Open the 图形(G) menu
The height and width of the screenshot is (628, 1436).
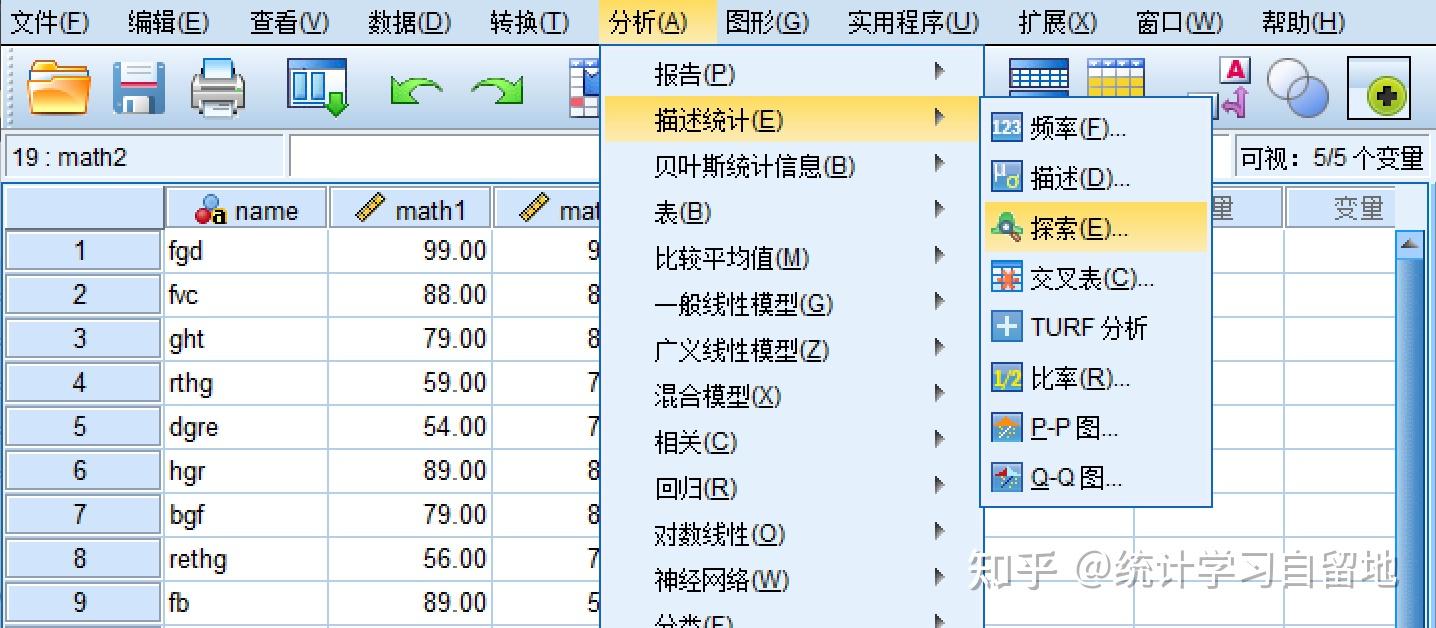[768, 21]
